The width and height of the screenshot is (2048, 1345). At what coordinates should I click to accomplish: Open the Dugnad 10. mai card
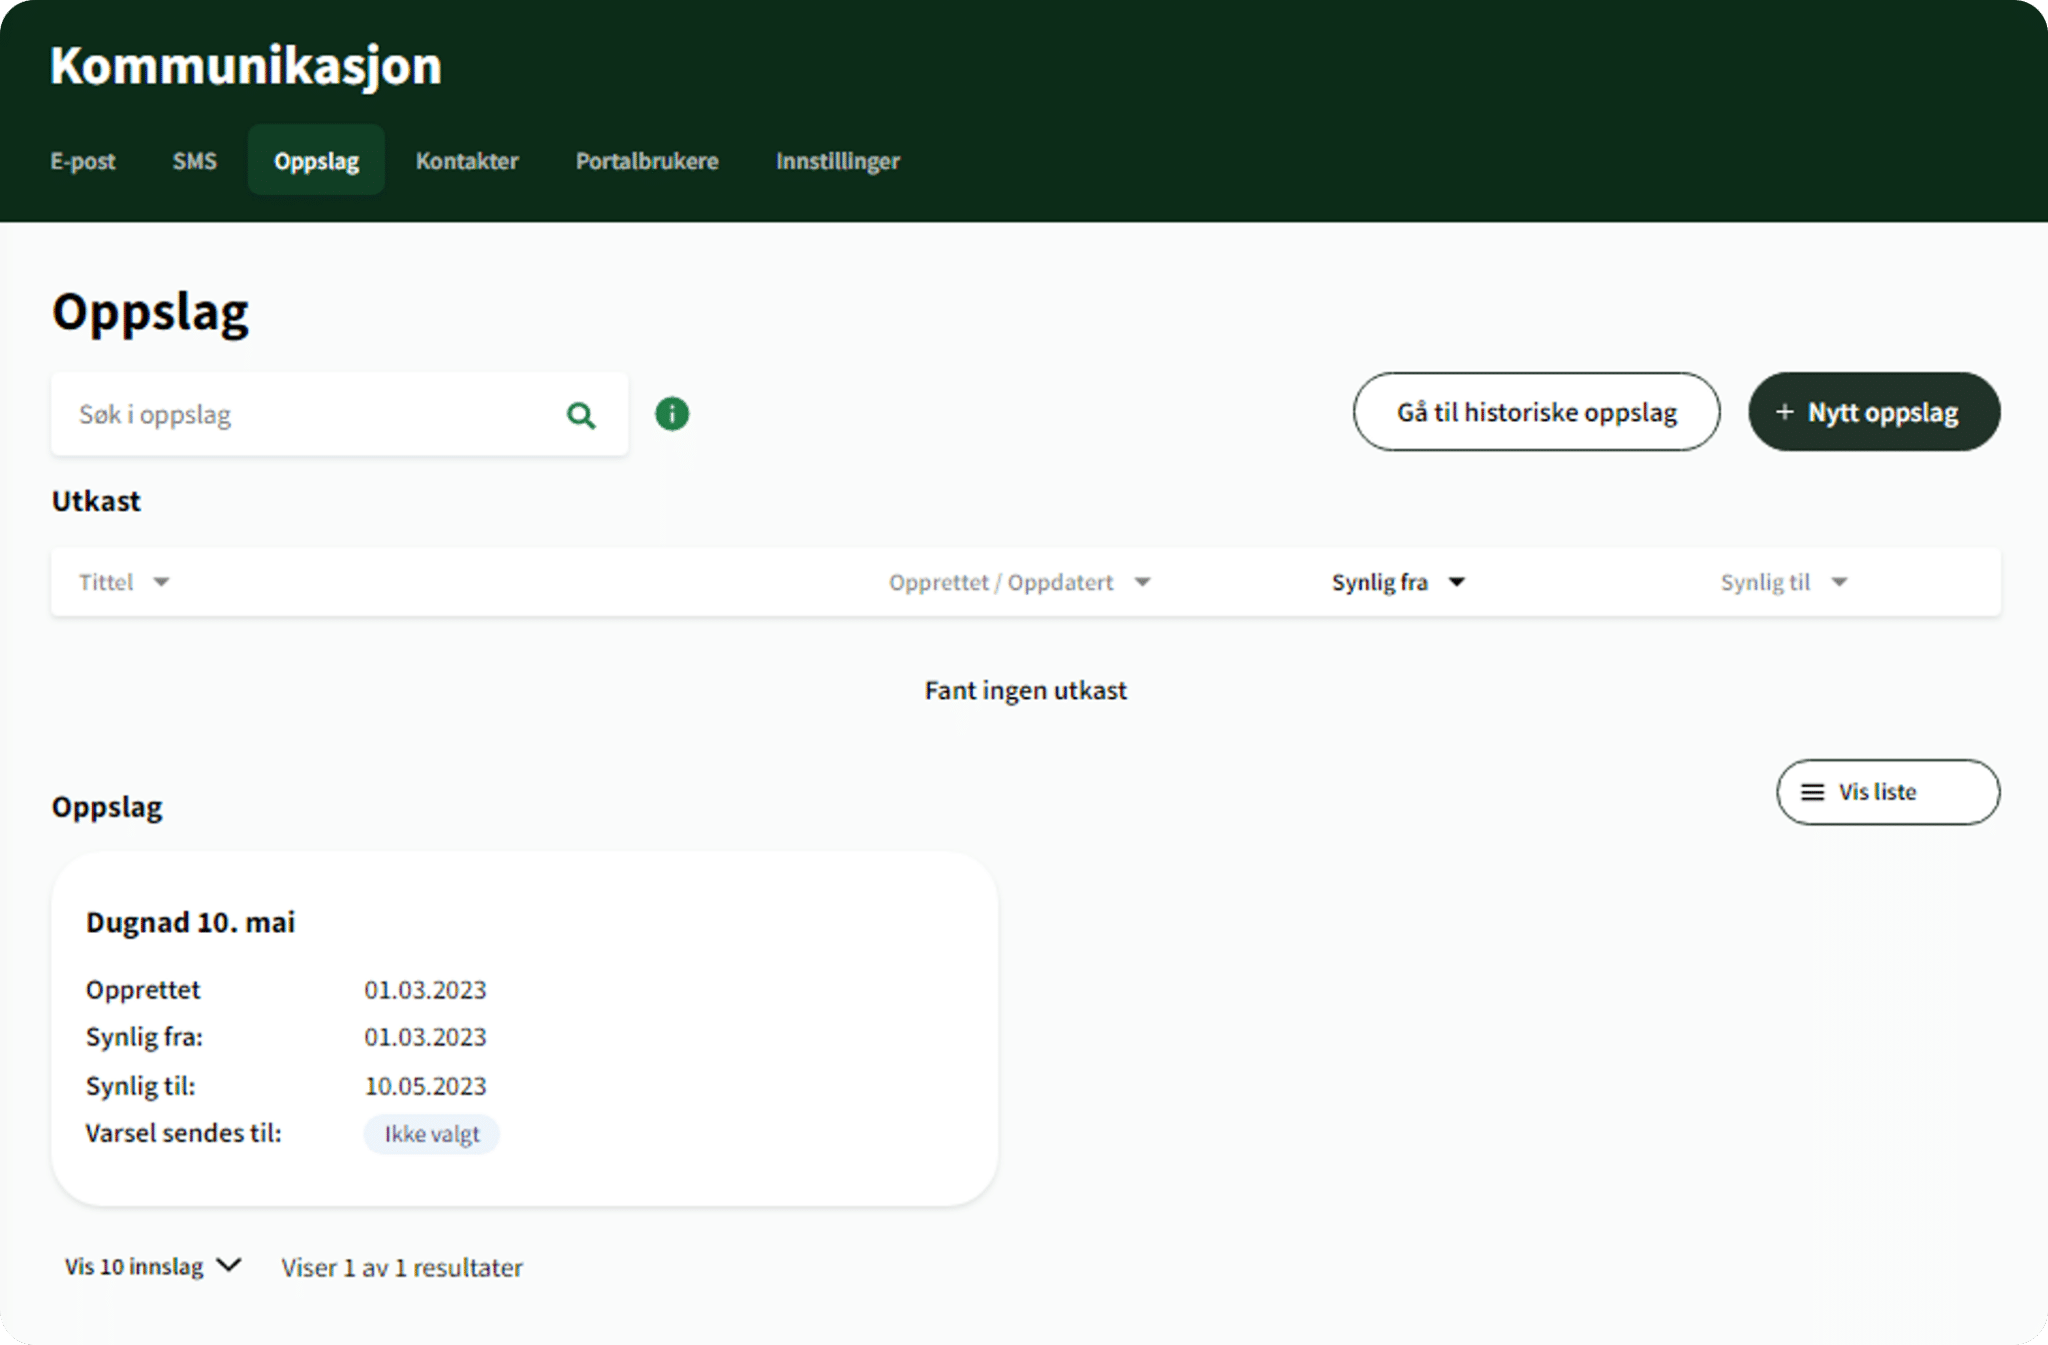524,1028
